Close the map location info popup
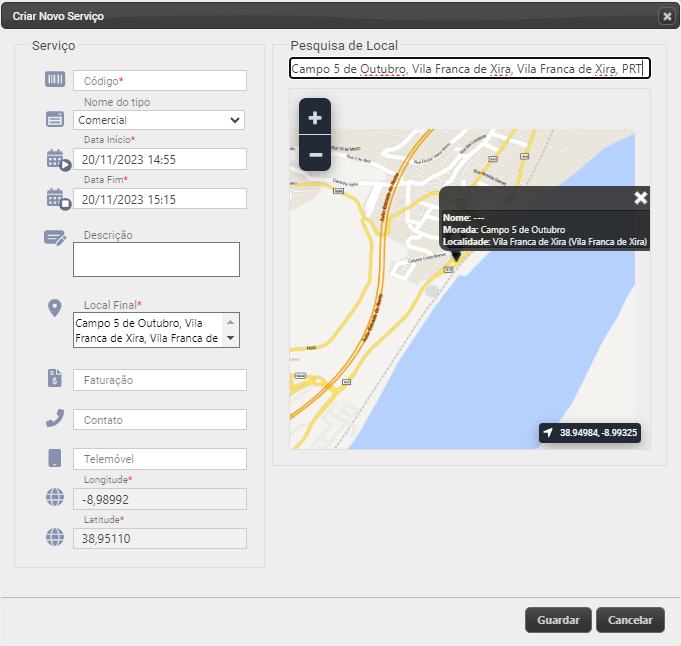681x646 pixels. 641,198
